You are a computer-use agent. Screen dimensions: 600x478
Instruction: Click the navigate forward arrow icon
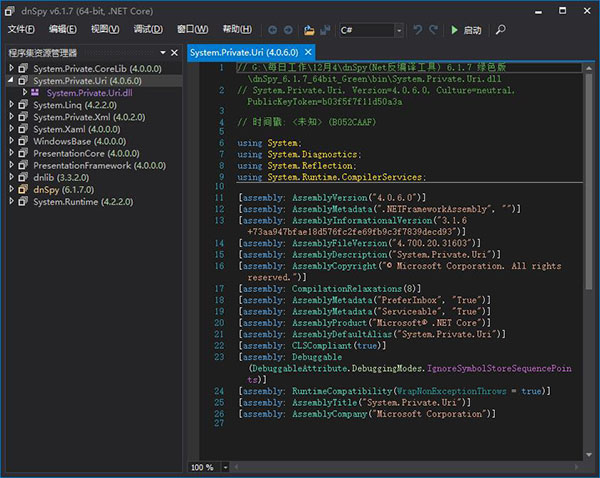coord(288,30)
